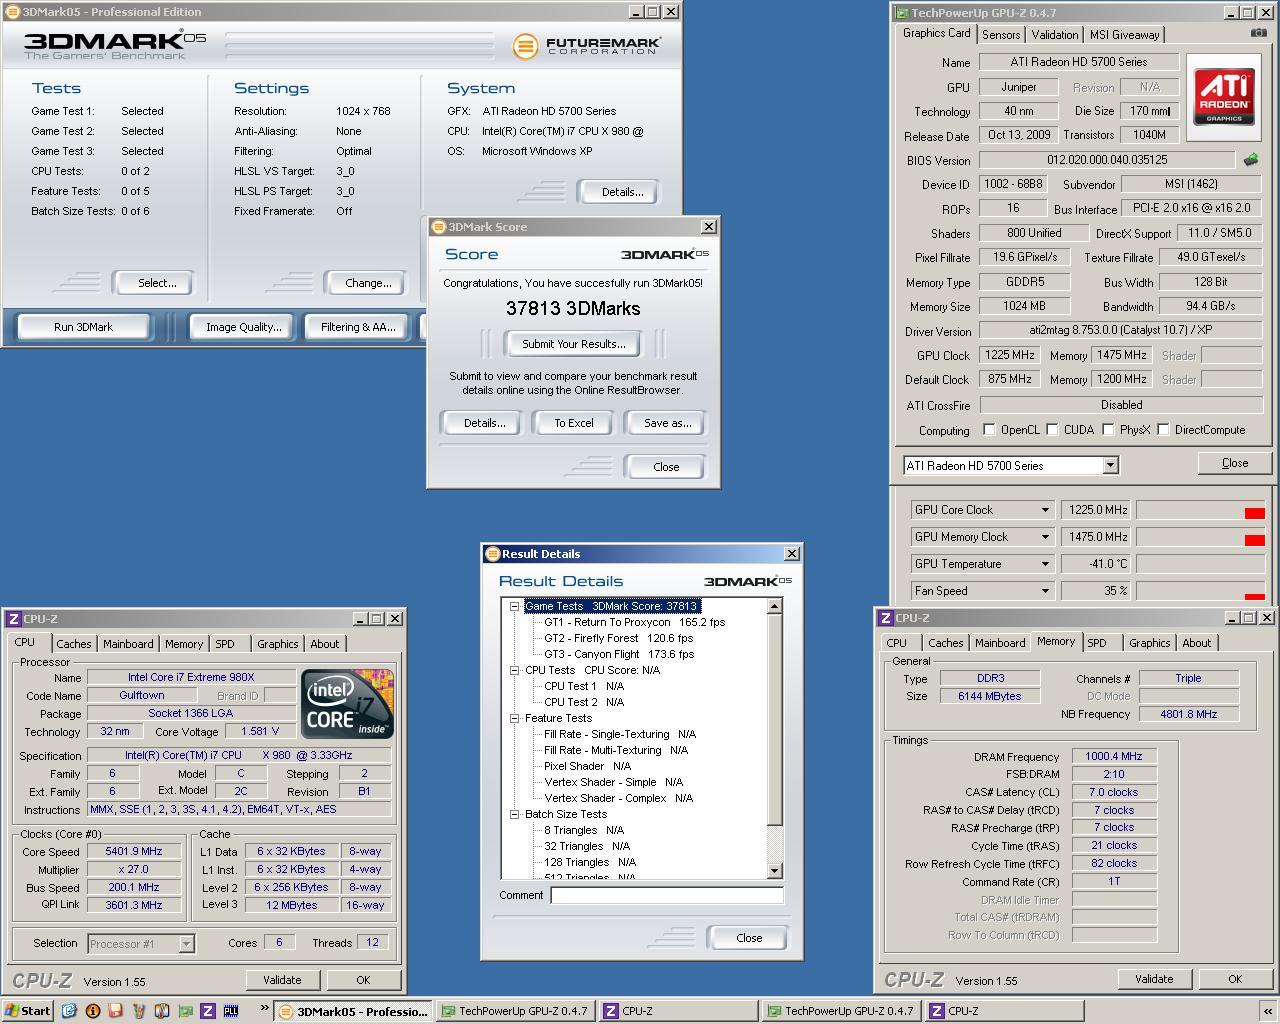The image size is (1280, 1024).
Task: Click the GPU-Z title bar icon in main window
Action: (901, 13)
